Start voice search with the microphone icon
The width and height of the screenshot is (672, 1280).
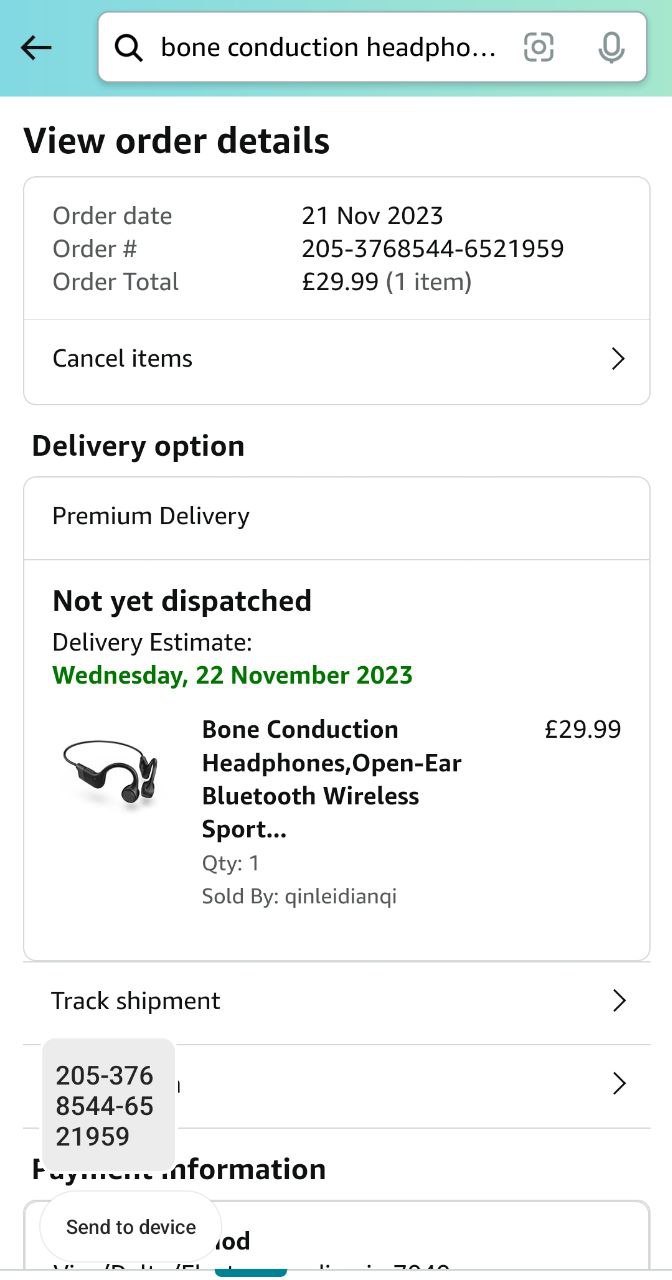[611, 47]
